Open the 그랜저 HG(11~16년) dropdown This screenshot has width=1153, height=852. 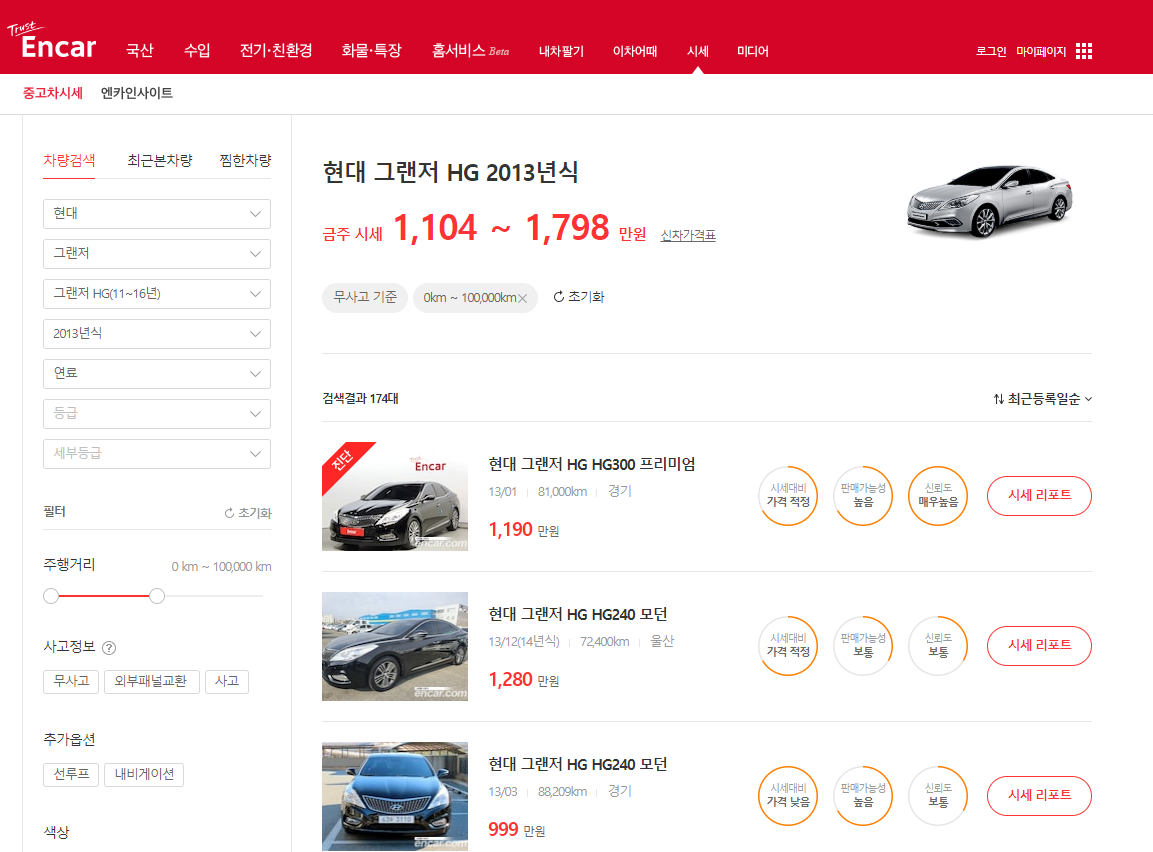pos(157,294)
